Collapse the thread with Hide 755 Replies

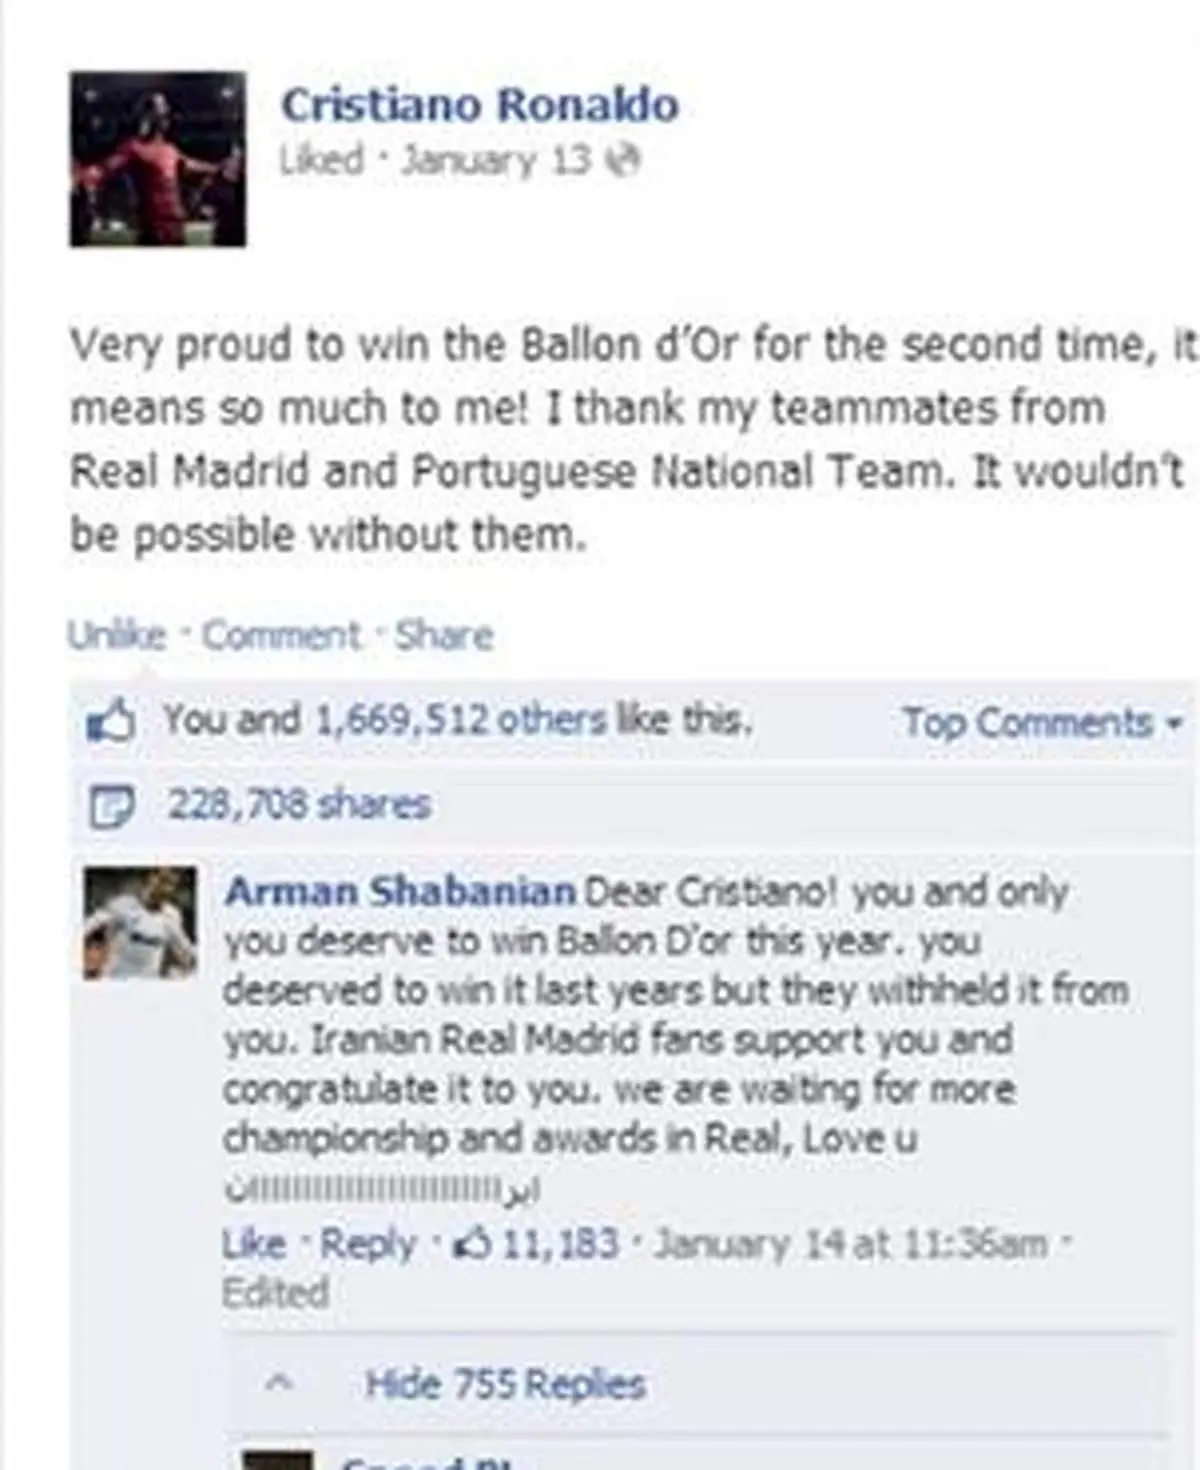click(x=505, y=1385)
